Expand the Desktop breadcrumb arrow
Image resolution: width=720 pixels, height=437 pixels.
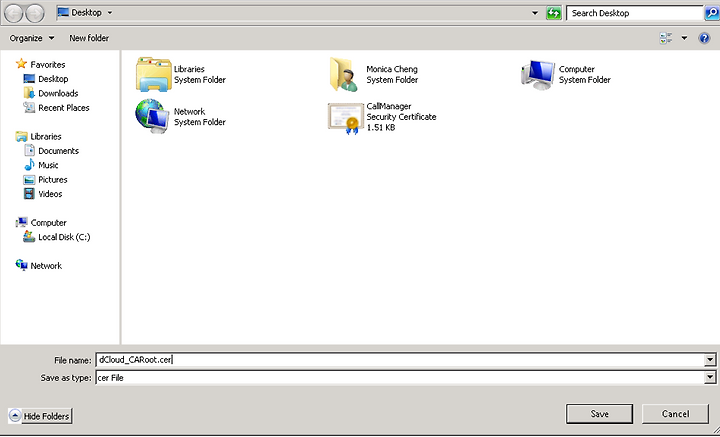coord(110,13)
